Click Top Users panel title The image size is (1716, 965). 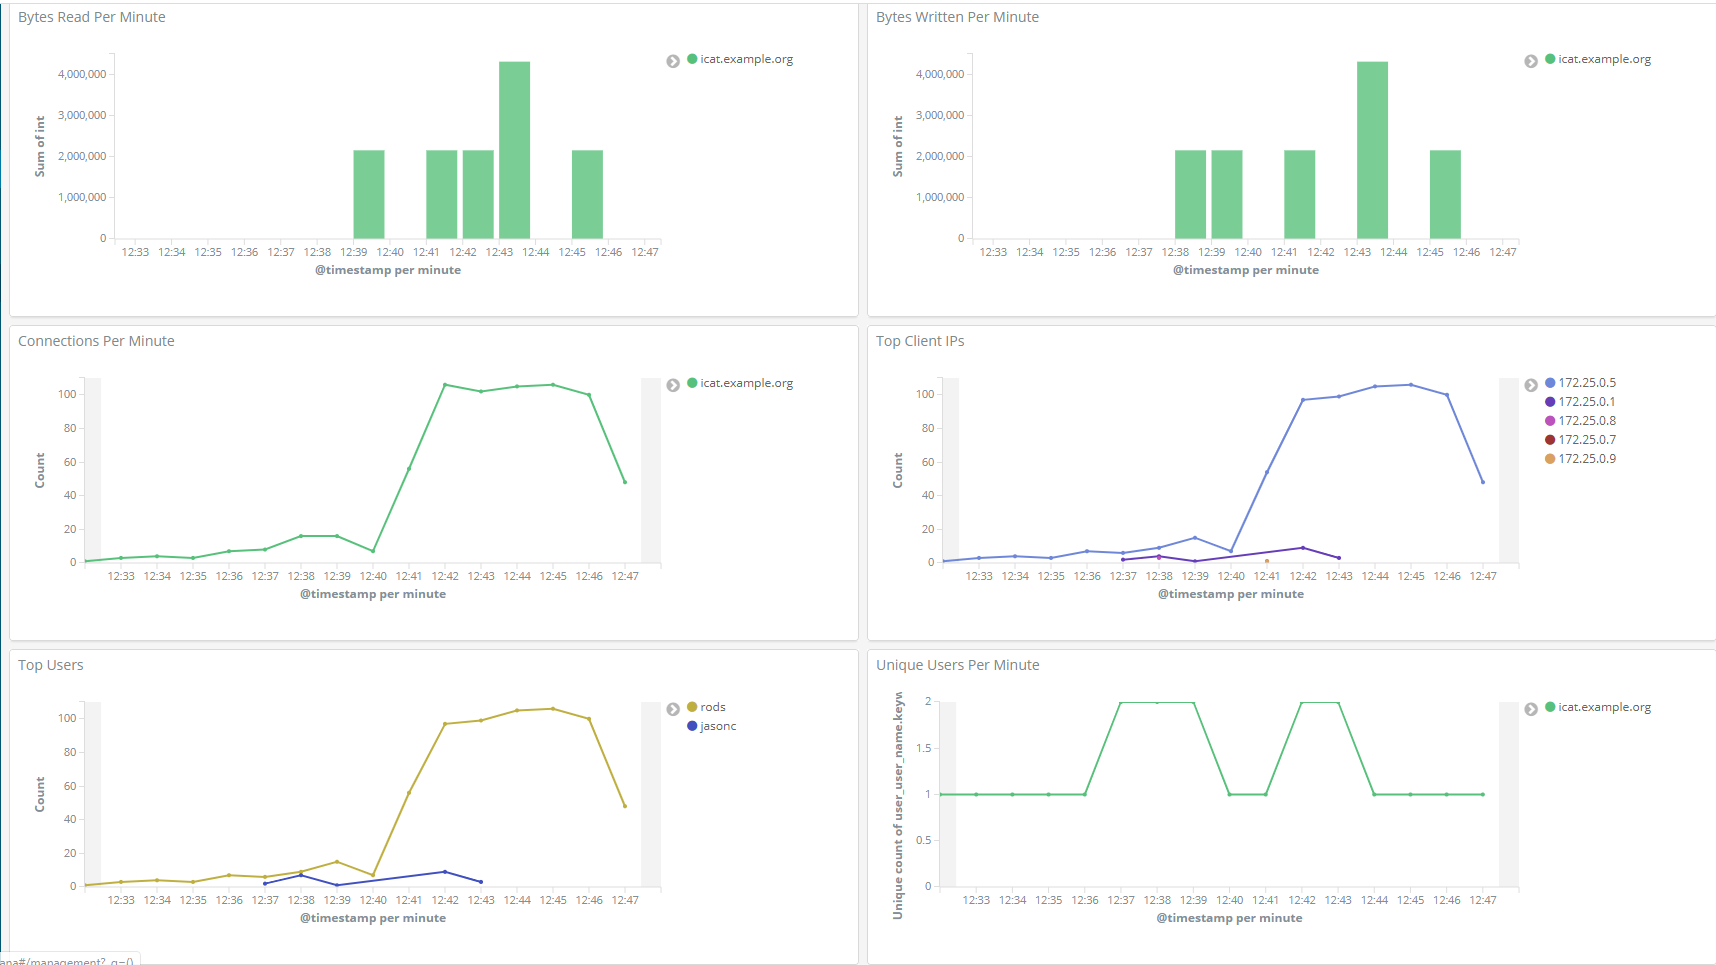tap(51, 665)
